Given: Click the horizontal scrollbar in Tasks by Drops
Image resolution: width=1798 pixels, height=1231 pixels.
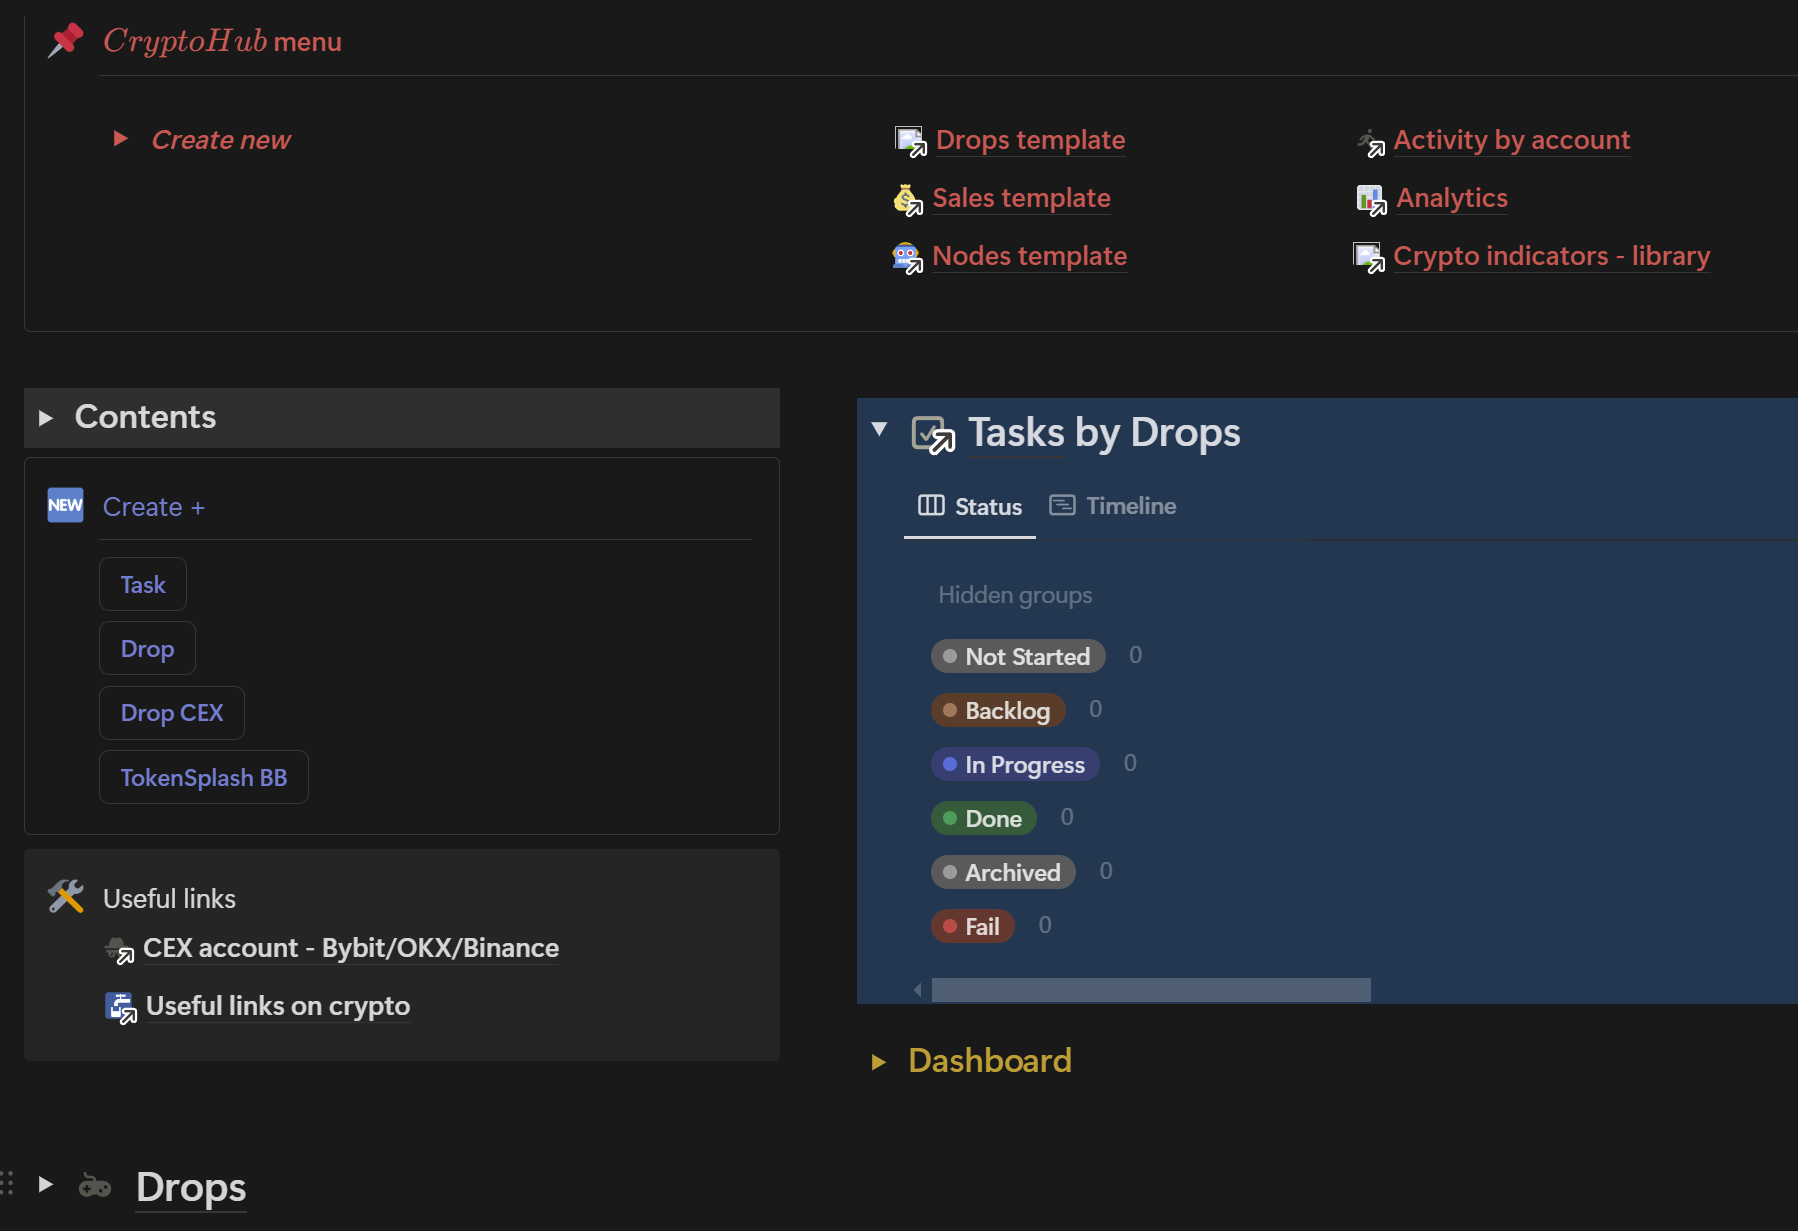Looking at the screenshot, I should [x=1150, y=990].
